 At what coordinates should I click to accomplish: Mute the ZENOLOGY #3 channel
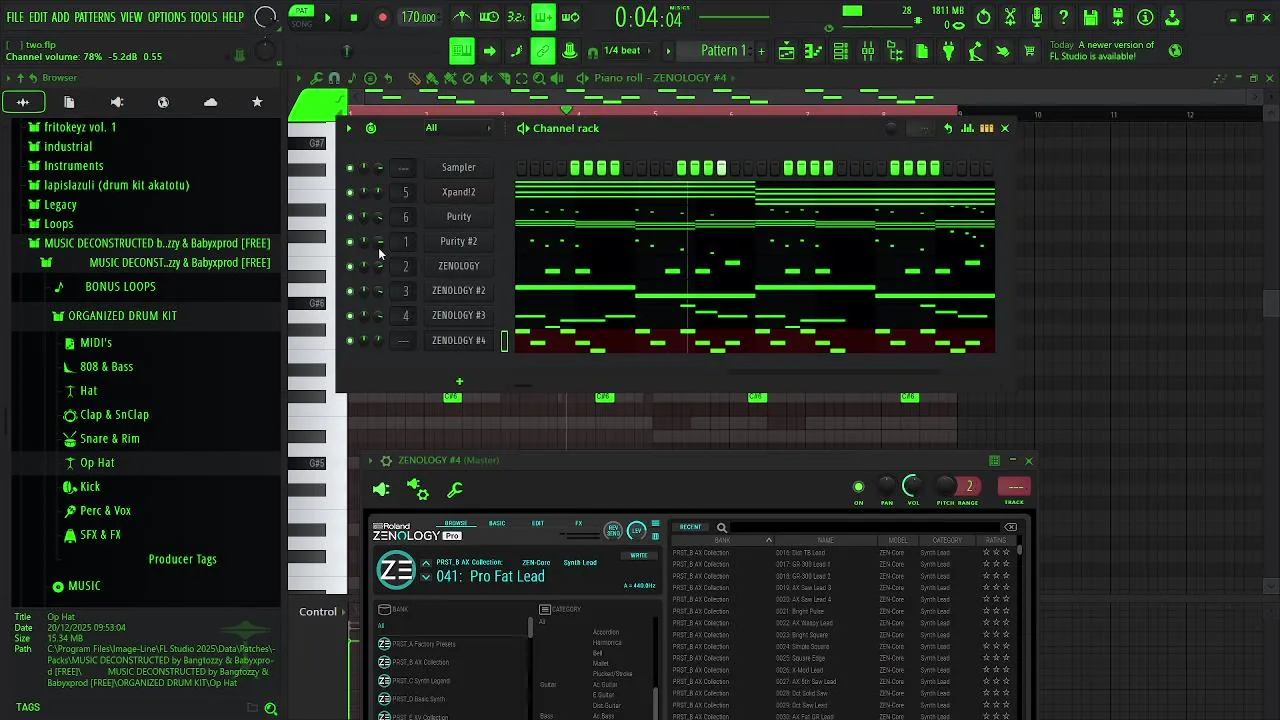point(349,316)
